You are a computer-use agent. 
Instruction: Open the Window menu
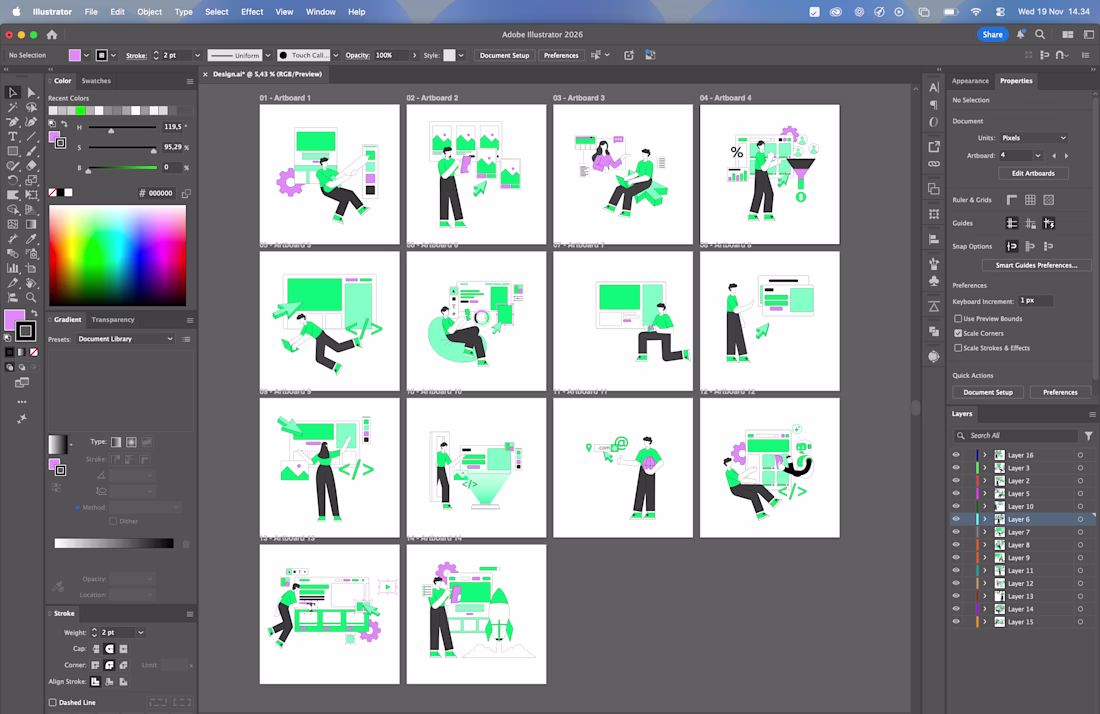pyautogui.click(x=321, y=12)
